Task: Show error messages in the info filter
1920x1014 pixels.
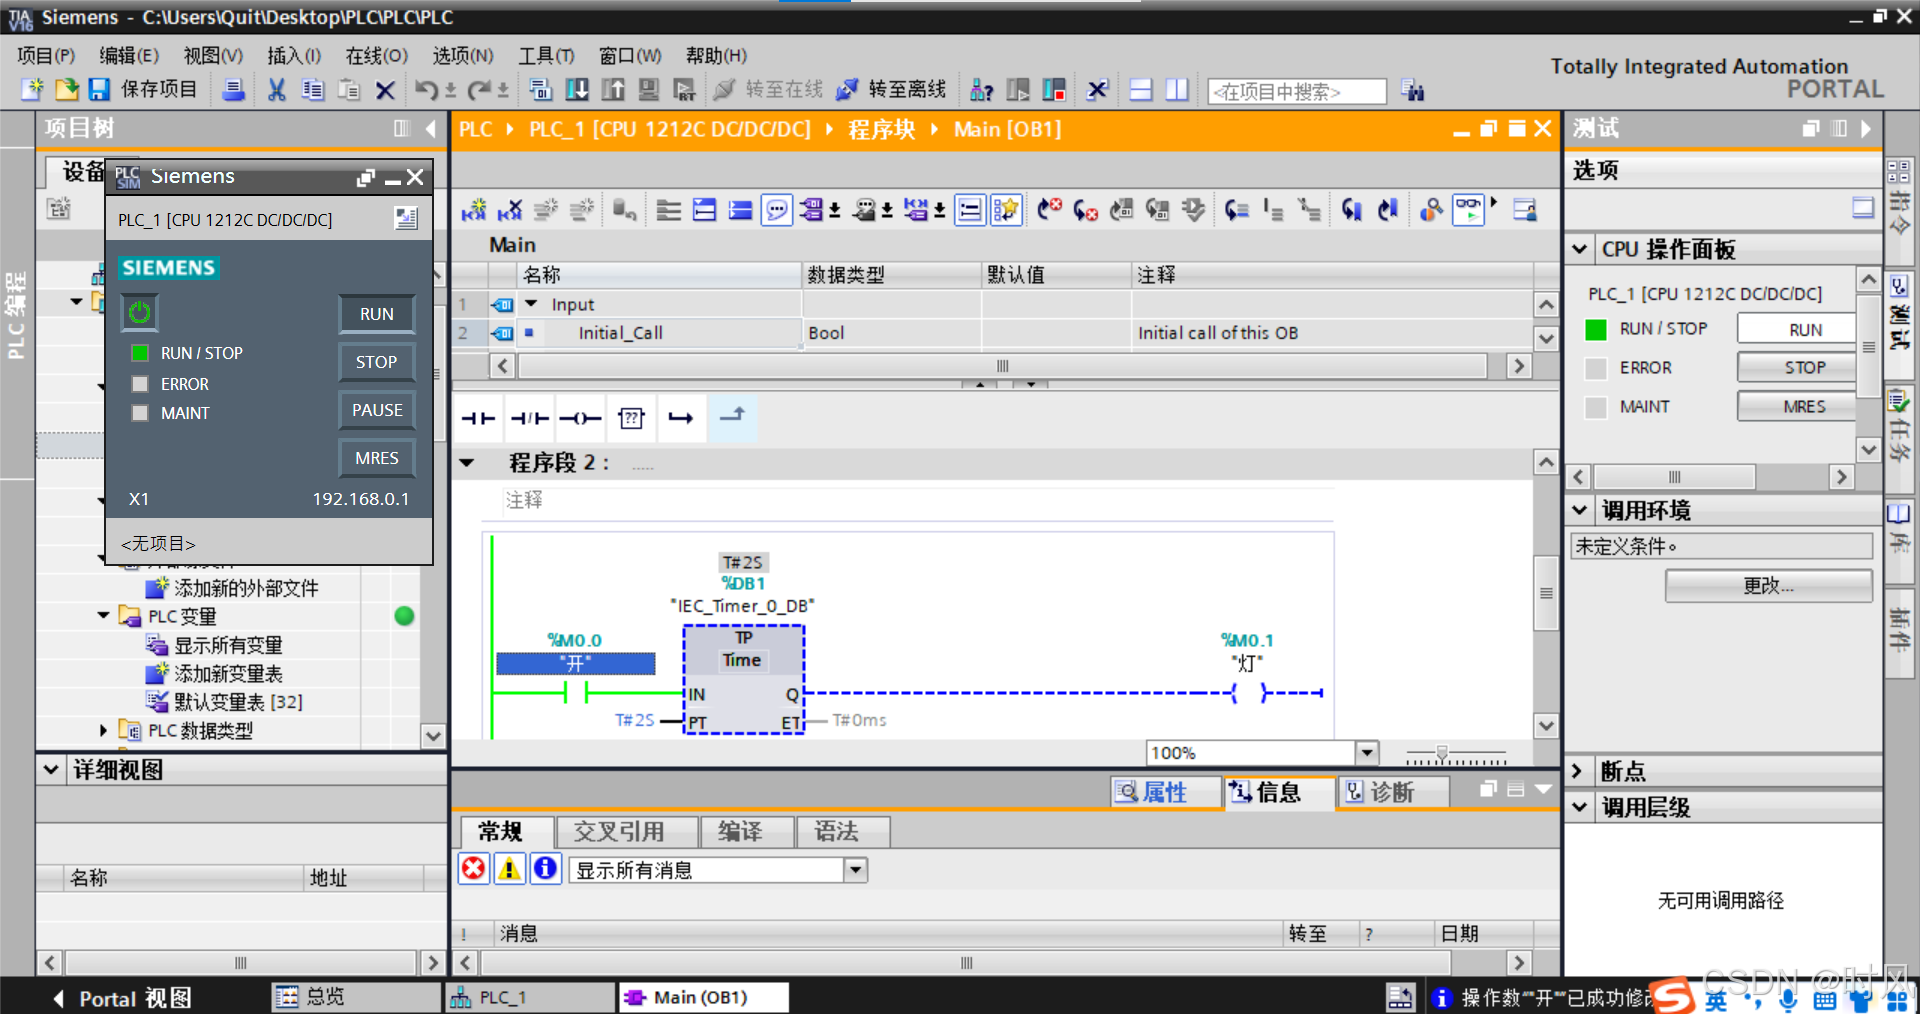Action: 474,868
